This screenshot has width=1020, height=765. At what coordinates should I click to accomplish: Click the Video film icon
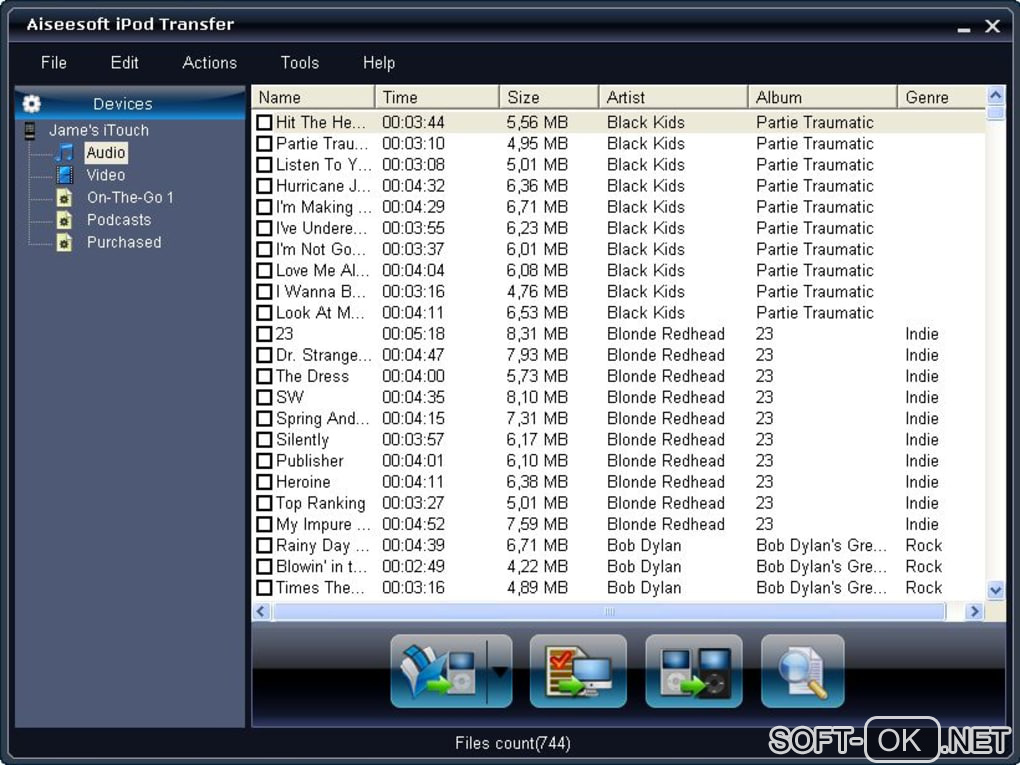[64, 175]
